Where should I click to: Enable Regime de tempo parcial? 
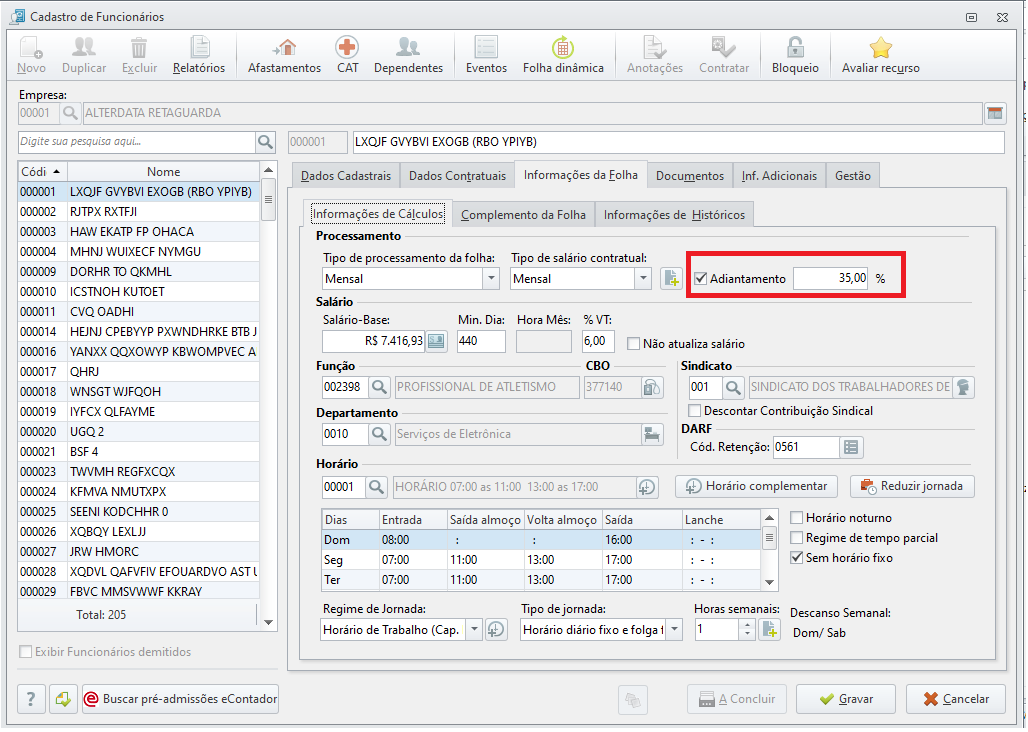tap(797, 538)
